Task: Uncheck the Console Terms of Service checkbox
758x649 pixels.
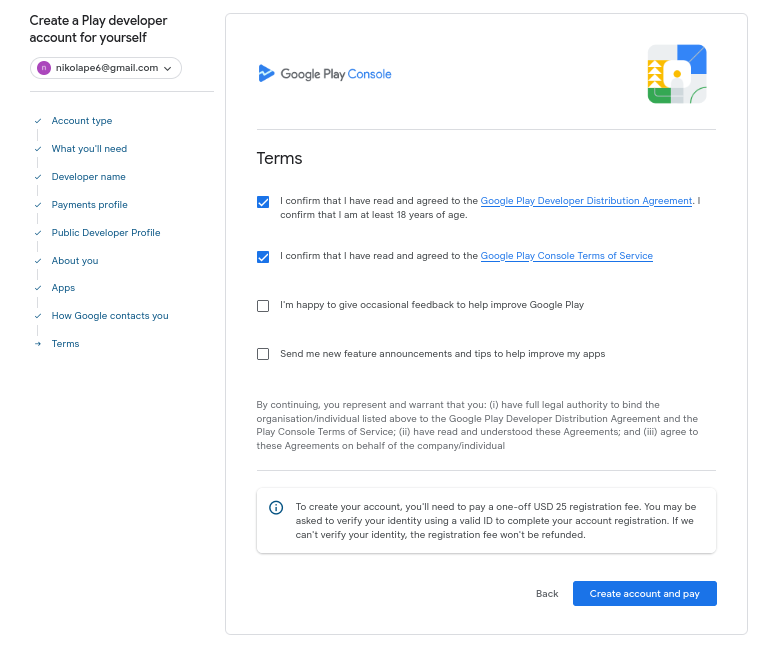Action: coord(263,257)
